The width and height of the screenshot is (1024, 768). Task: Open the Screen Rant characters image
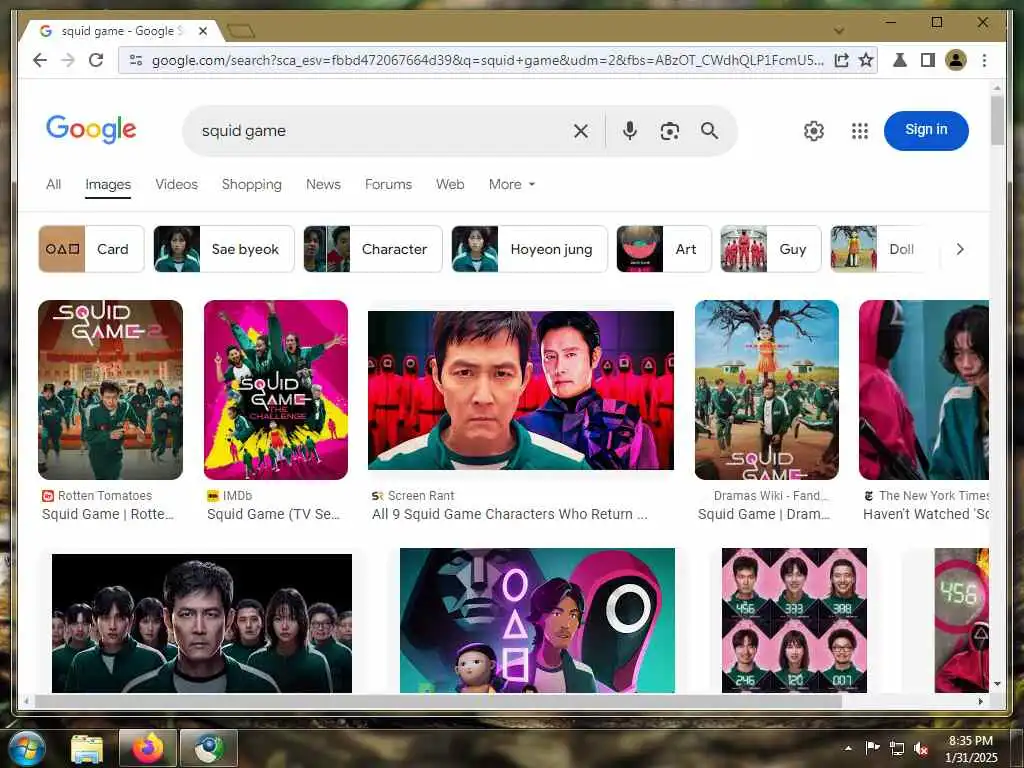(521, 390)
